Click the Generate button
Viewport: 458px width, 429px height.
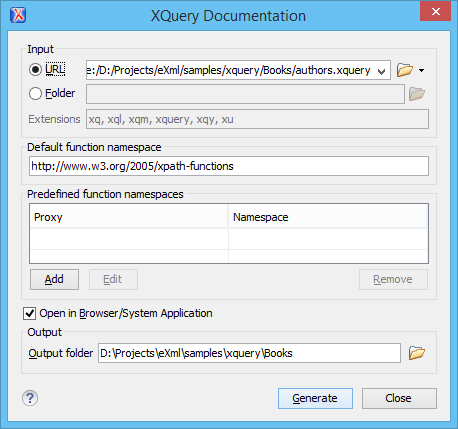[x=315, y=398]
